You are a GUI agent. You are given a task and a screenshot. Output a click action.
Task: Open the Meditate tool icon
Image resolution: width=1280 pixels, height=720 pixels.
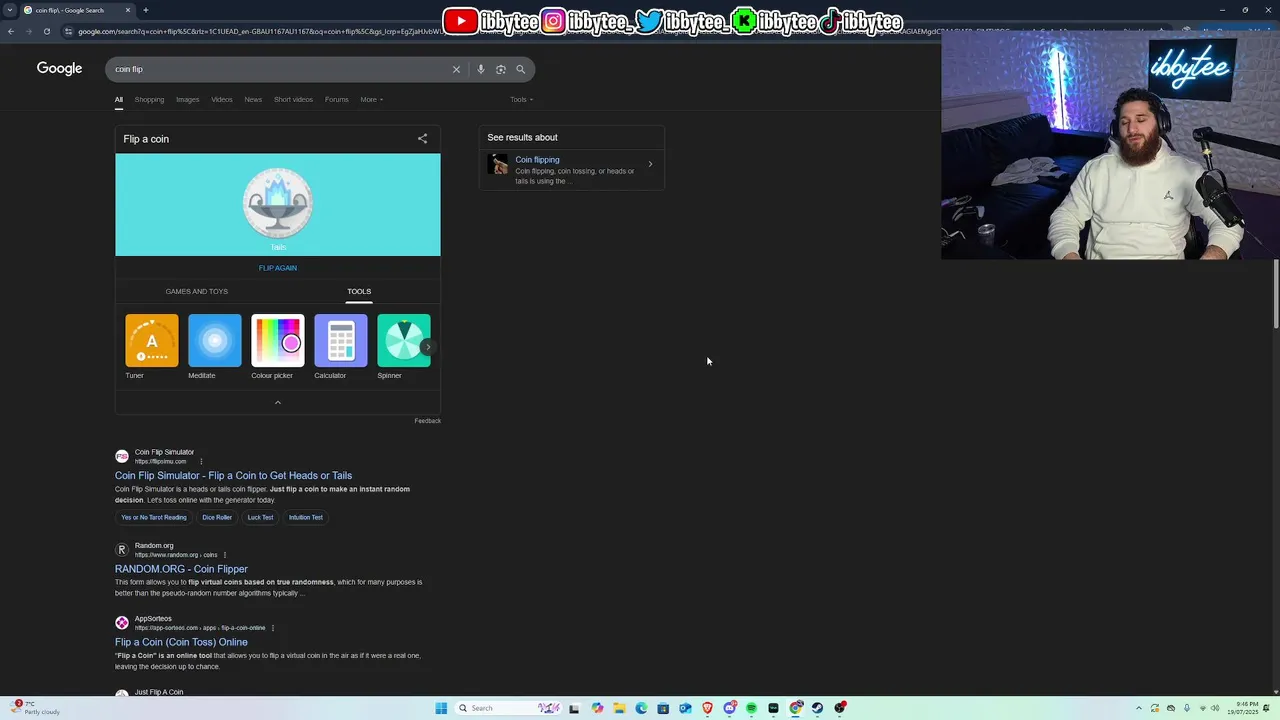(x=215, y=341)
